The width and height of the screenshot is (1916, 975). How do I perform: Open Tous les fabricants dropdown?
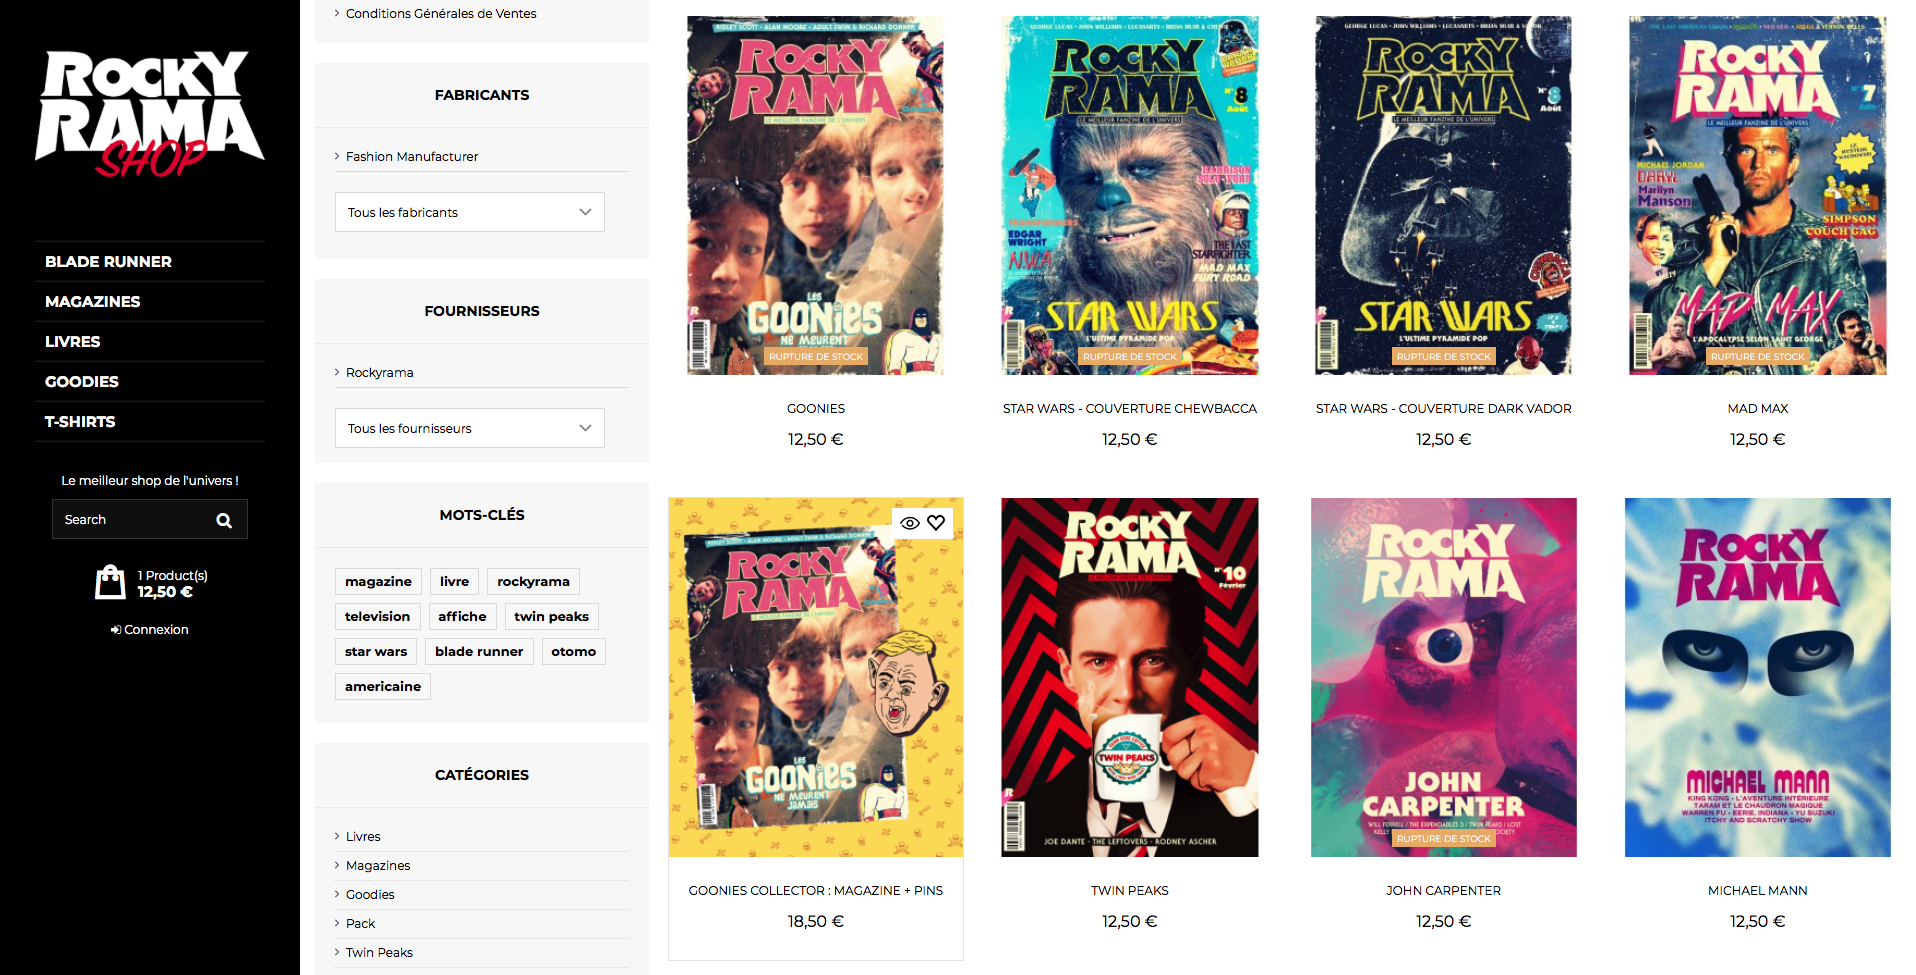pyautogui.click(x=470, y=212)
